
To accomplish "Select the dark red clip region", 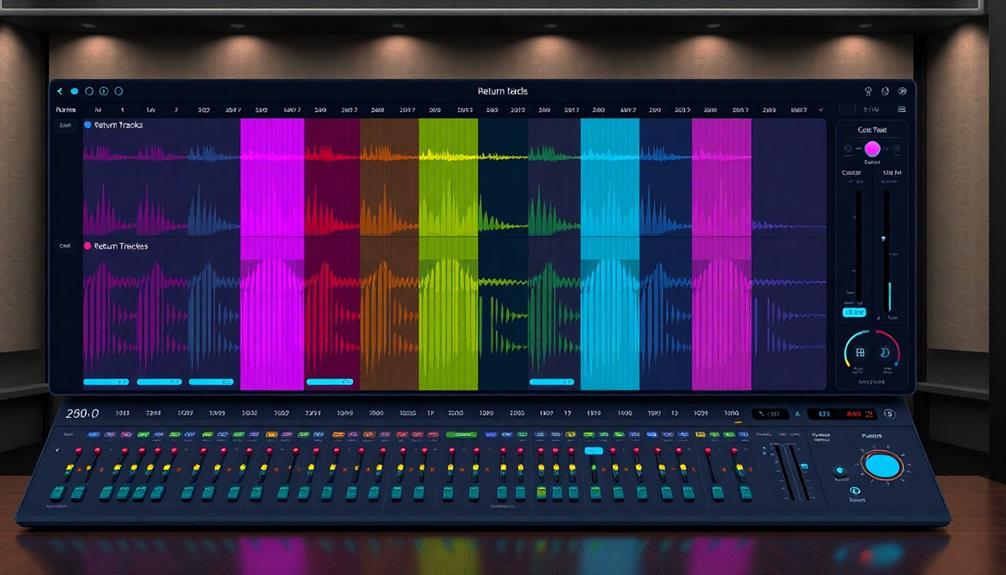I will 332,254.
